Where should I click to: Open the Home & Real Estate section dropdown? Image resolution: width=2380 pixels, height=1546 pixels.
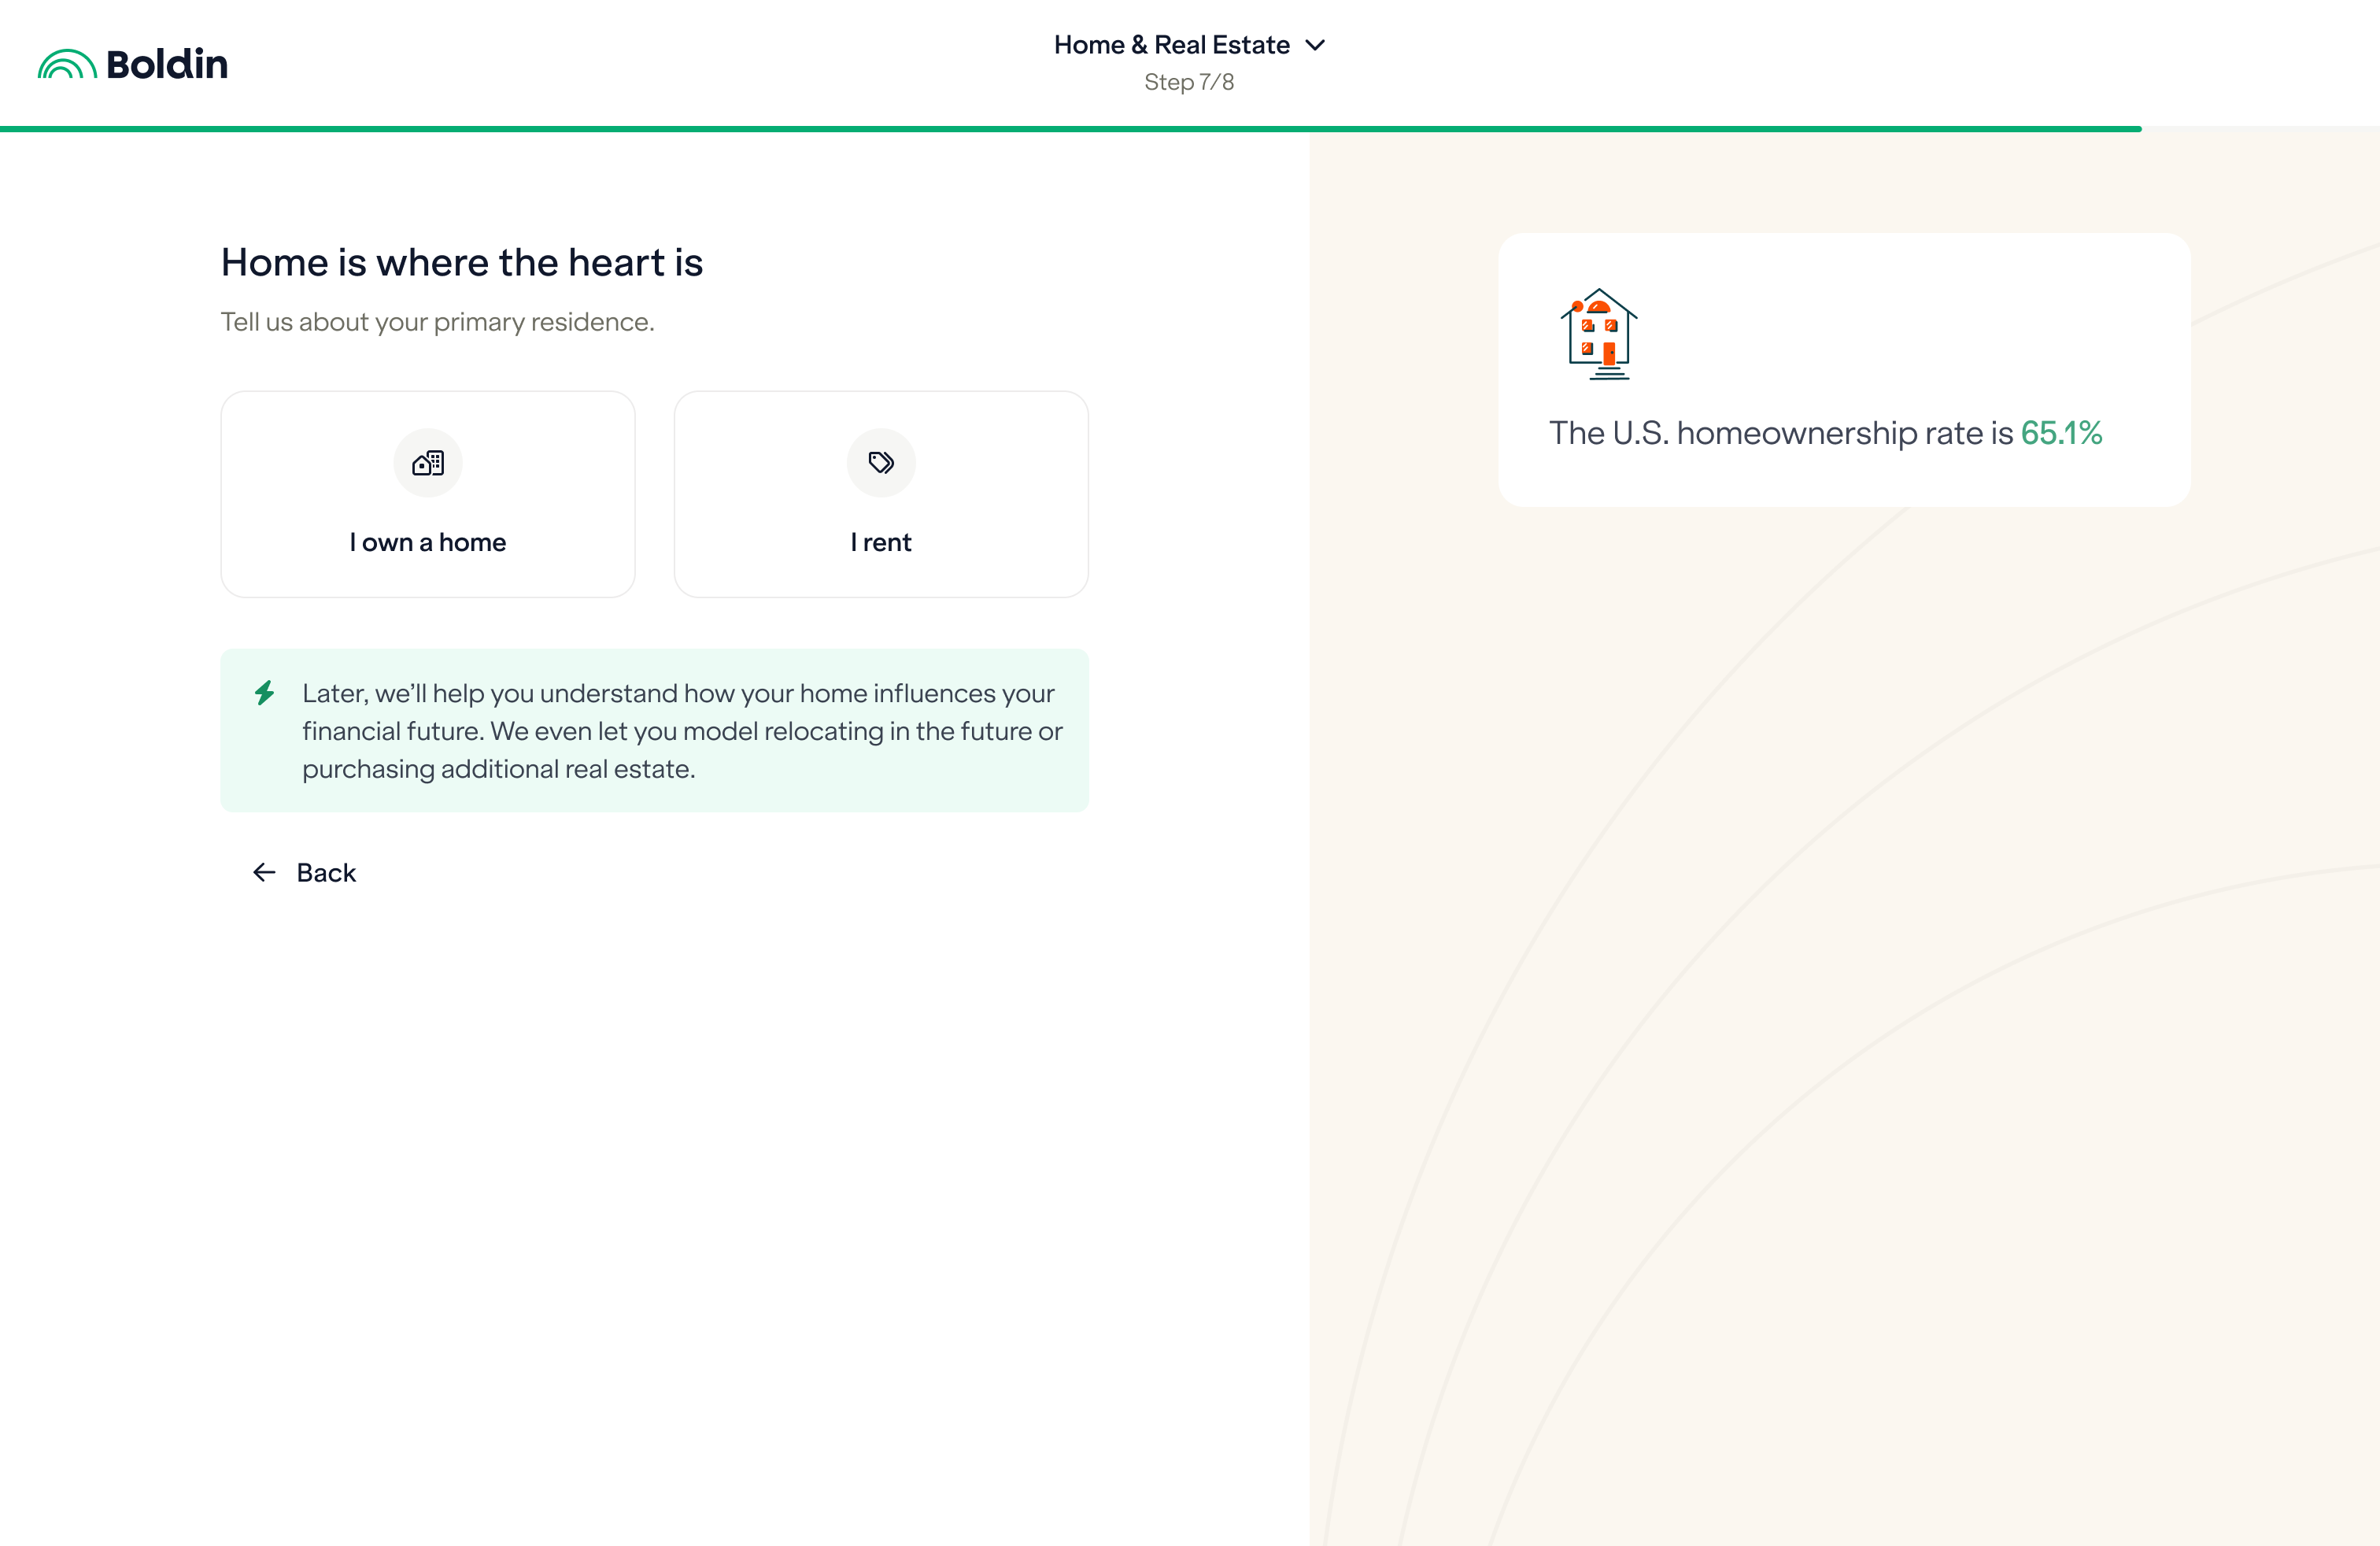[x=1189, y=45]
